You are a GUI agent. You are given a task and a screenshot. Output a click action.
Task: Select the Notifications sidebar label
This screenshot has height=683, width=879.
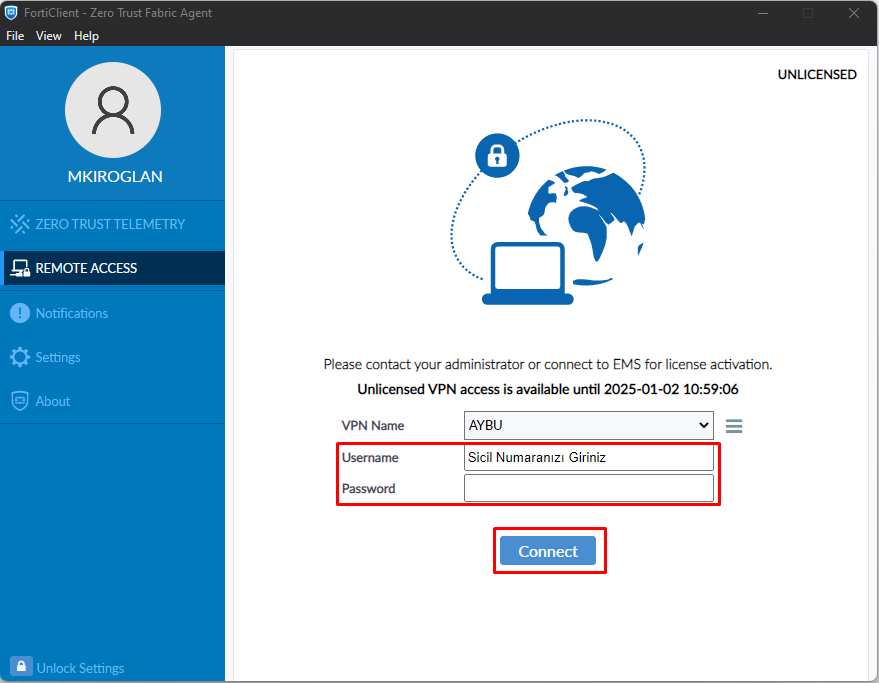[72, 313]
